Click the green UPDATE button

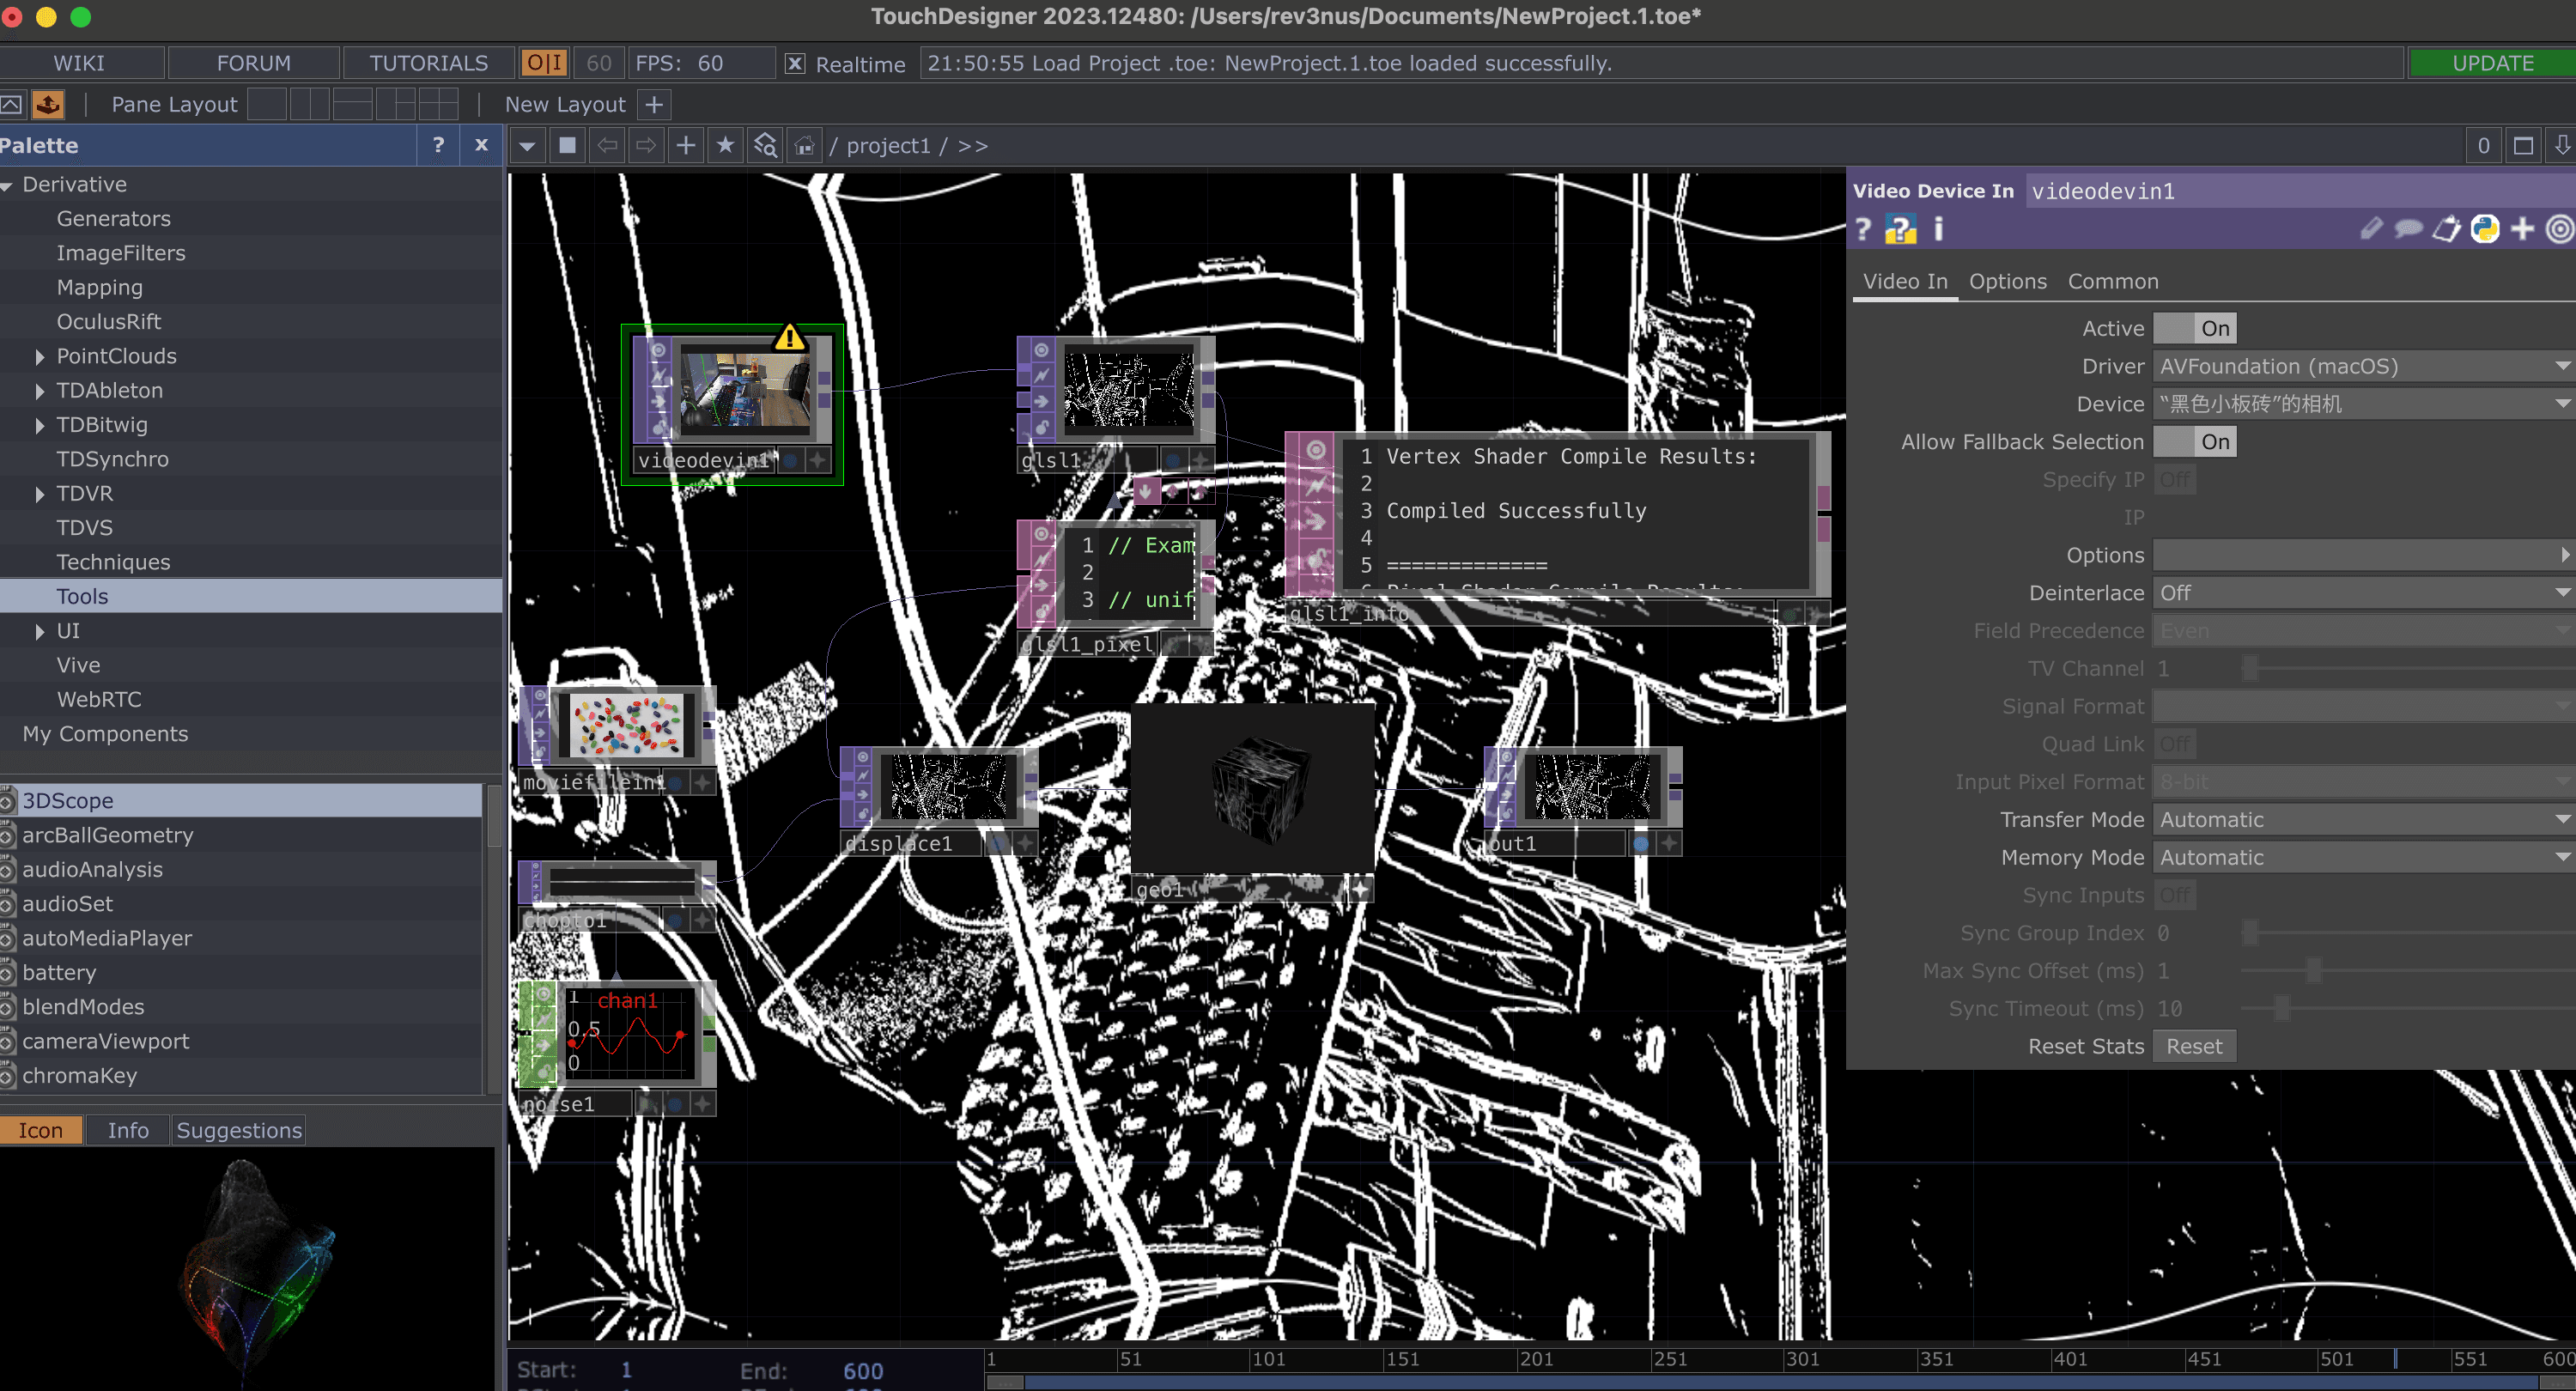pyautogui.click(x=2492, y=63)
